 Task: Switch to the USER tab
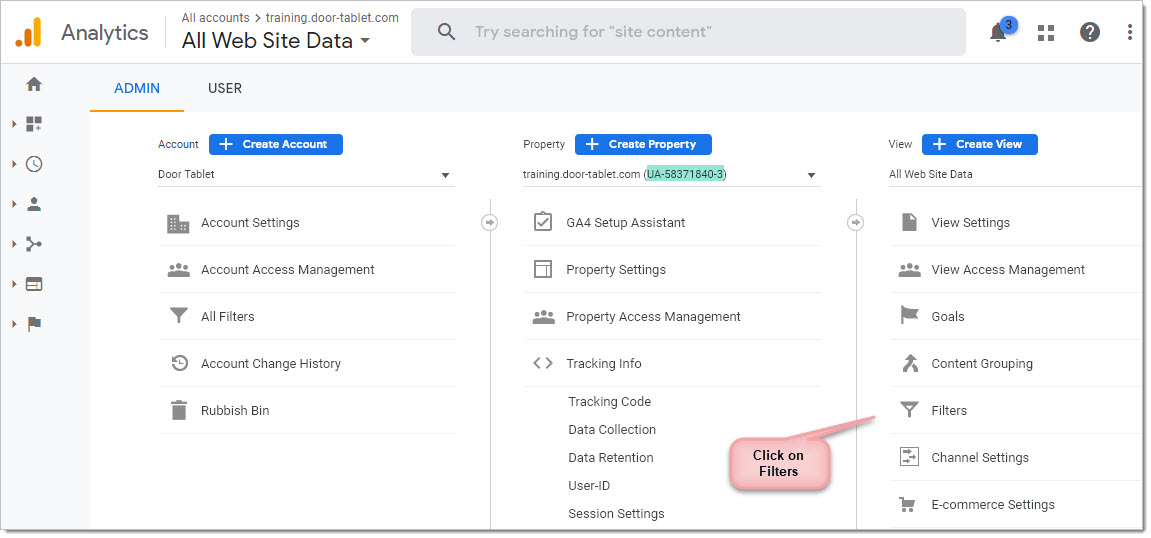pyautogui.click(x=225, y=88)
